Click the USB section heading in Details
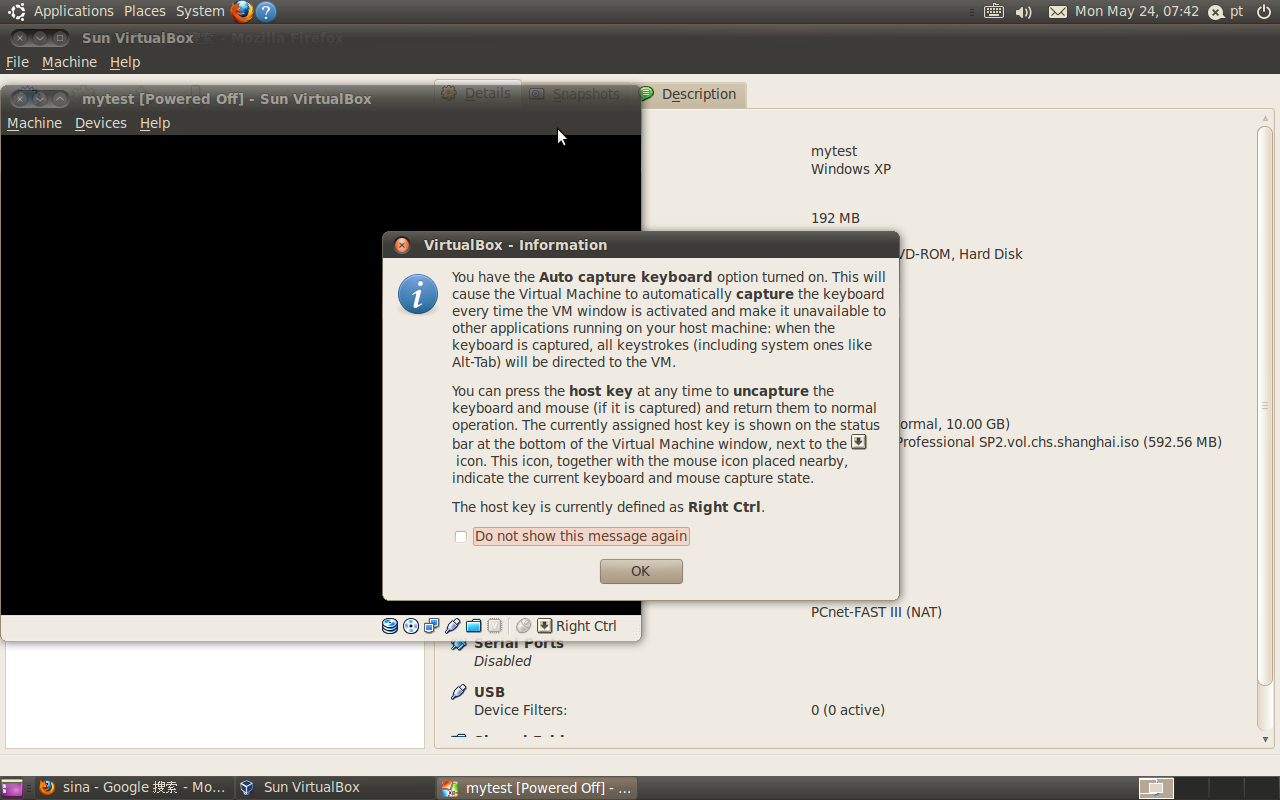Screen dimensions: 1280x800 click(x=489, y=692)
